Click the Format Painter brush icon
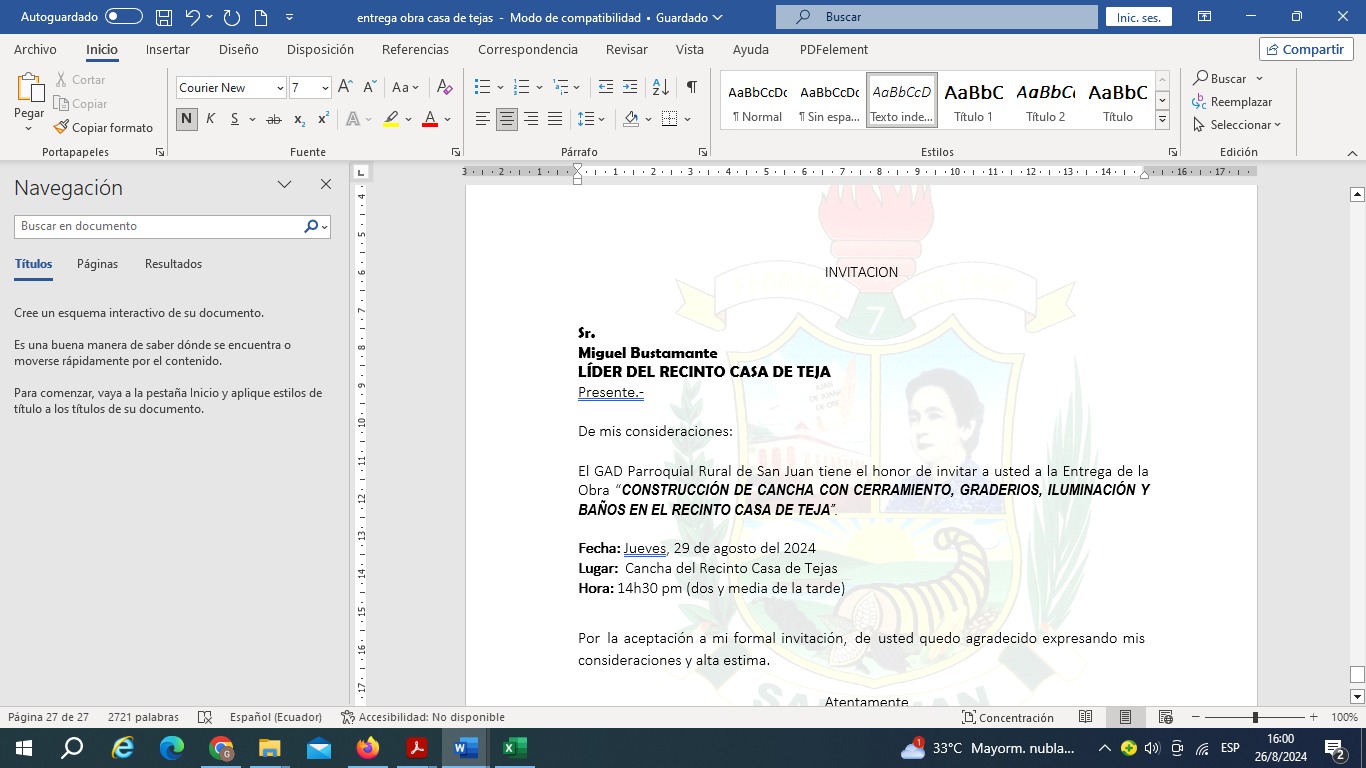The height and width of the screenshot is (768, 1366). tap(62, 128)
